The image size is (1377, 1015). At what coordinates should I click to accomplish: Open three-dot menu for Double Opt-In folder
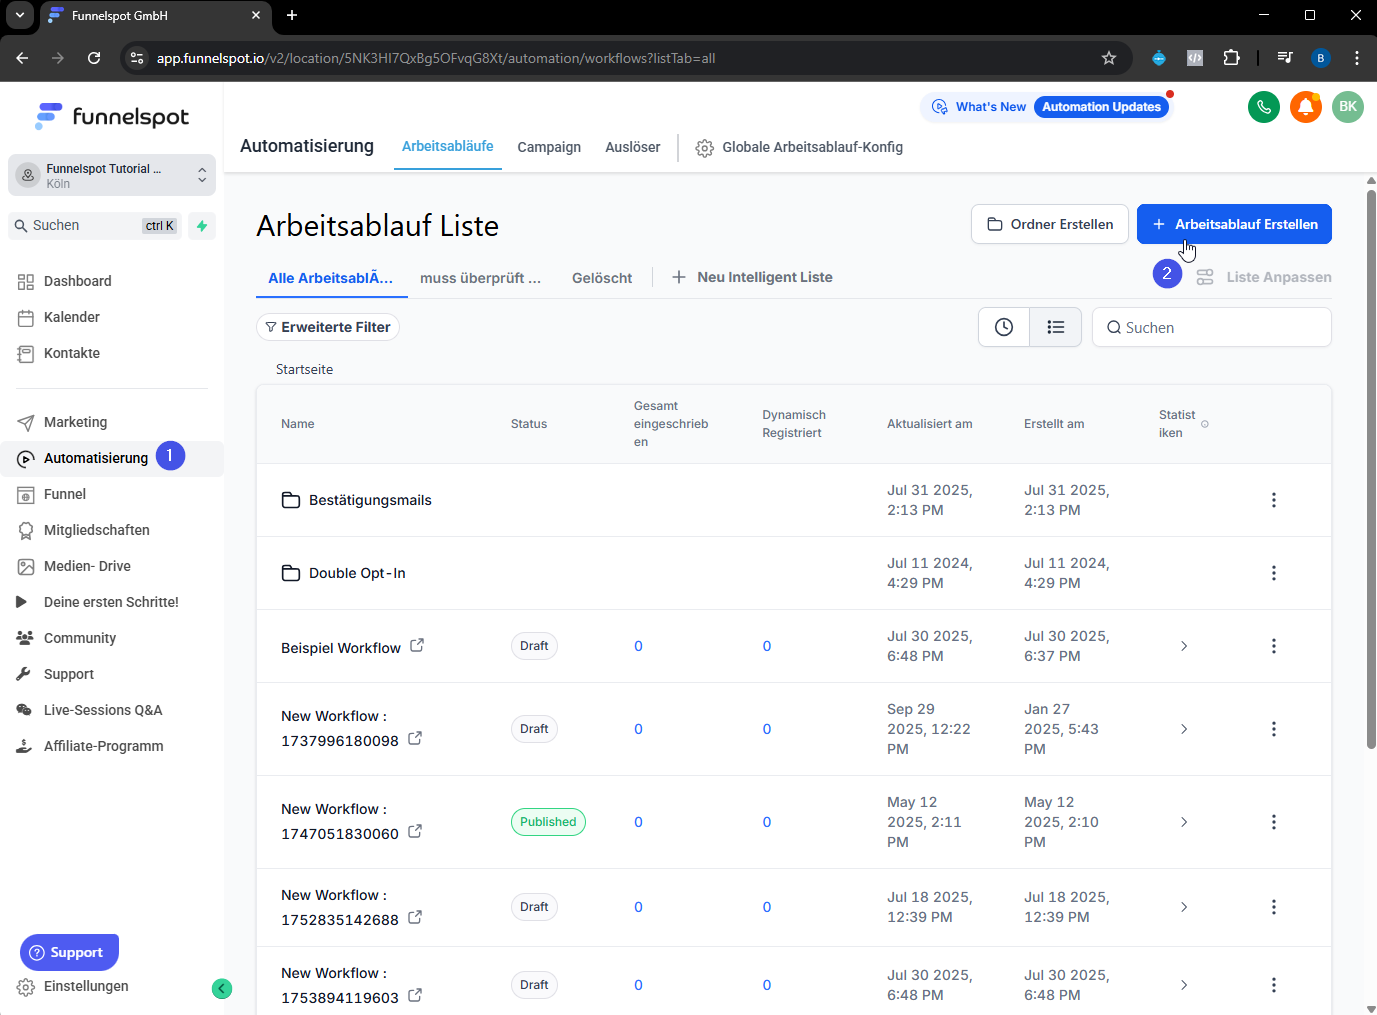coord(1274,573)
